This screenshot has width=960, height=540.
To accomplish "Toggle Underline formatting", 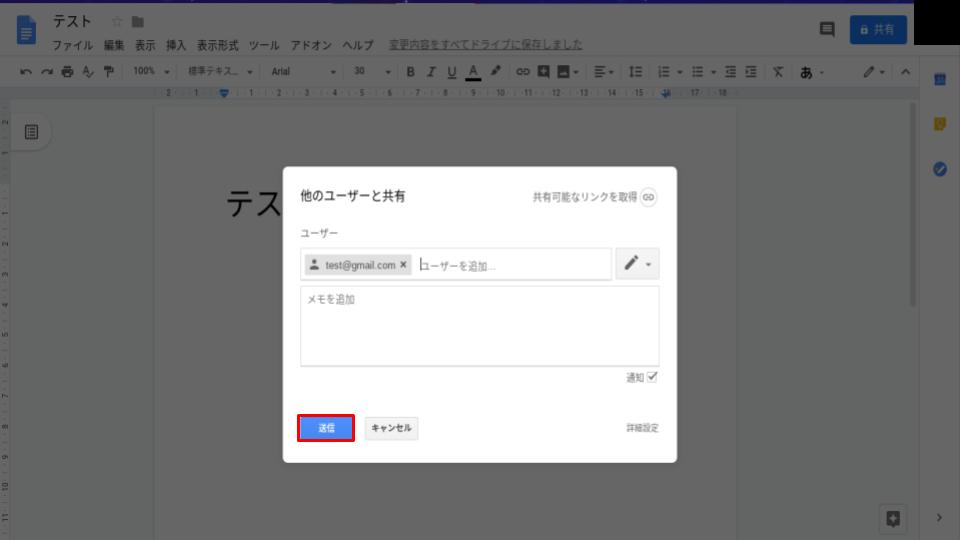I will 452,72.
